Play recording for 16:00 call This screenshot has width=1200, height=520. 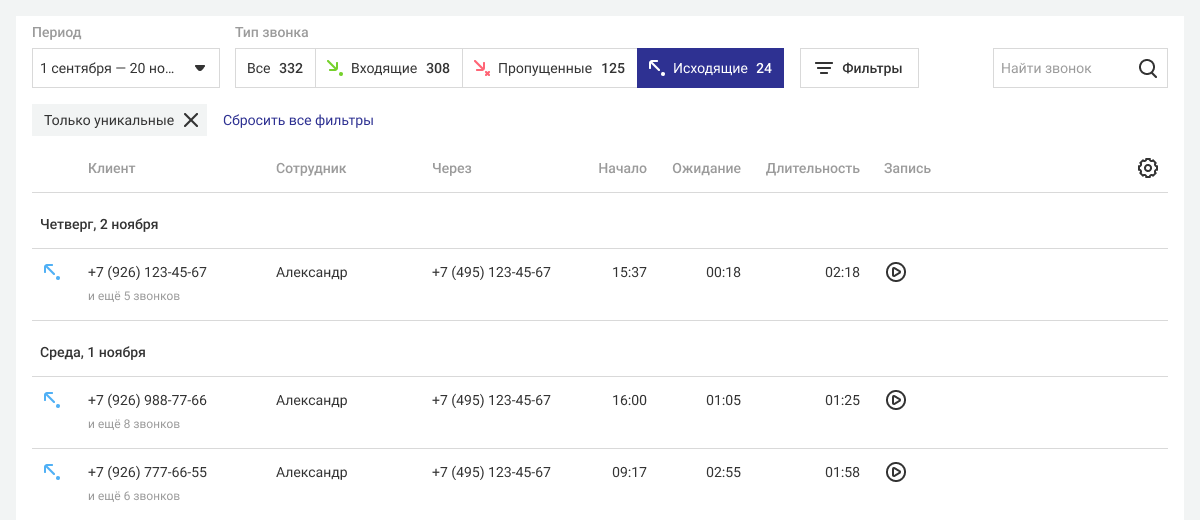(896, 400)
